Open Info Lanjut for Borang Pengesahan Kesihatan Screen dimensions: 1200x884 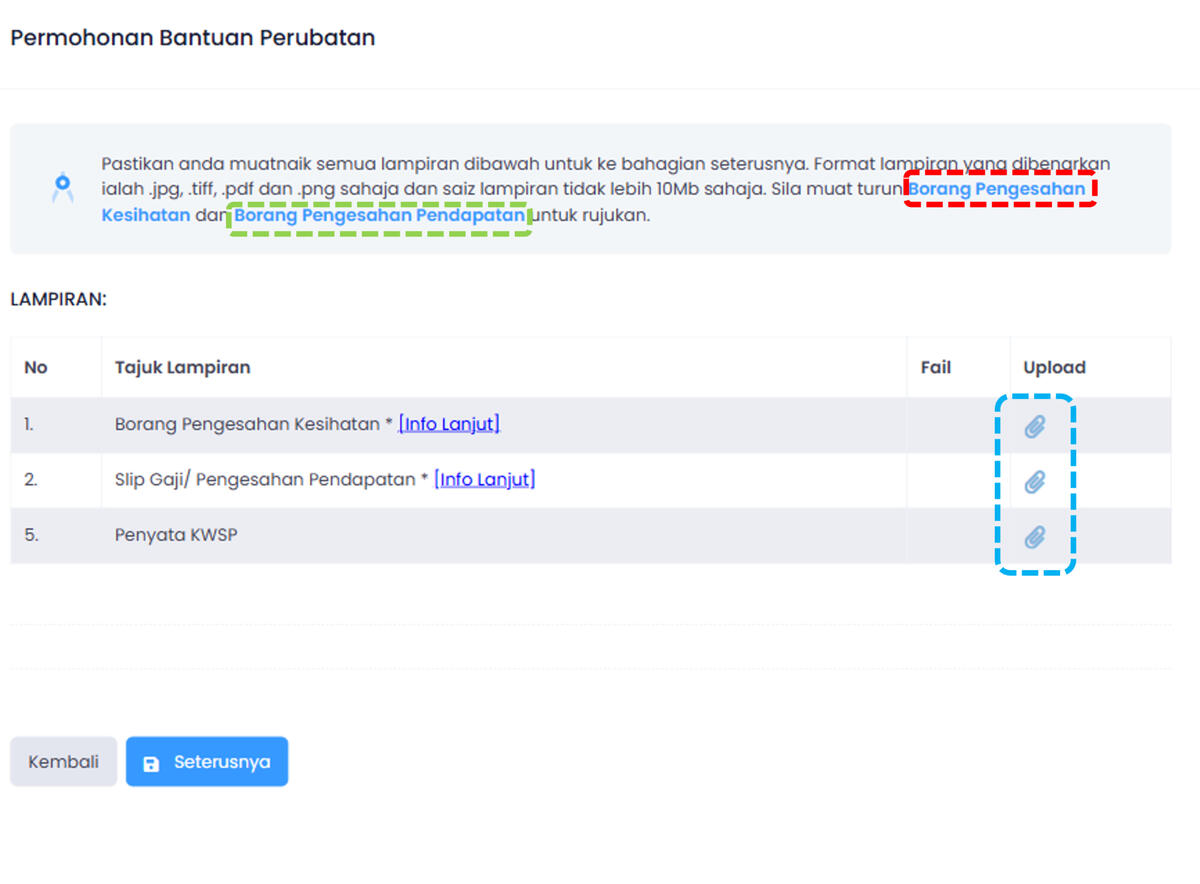click(x=449, y=424)
